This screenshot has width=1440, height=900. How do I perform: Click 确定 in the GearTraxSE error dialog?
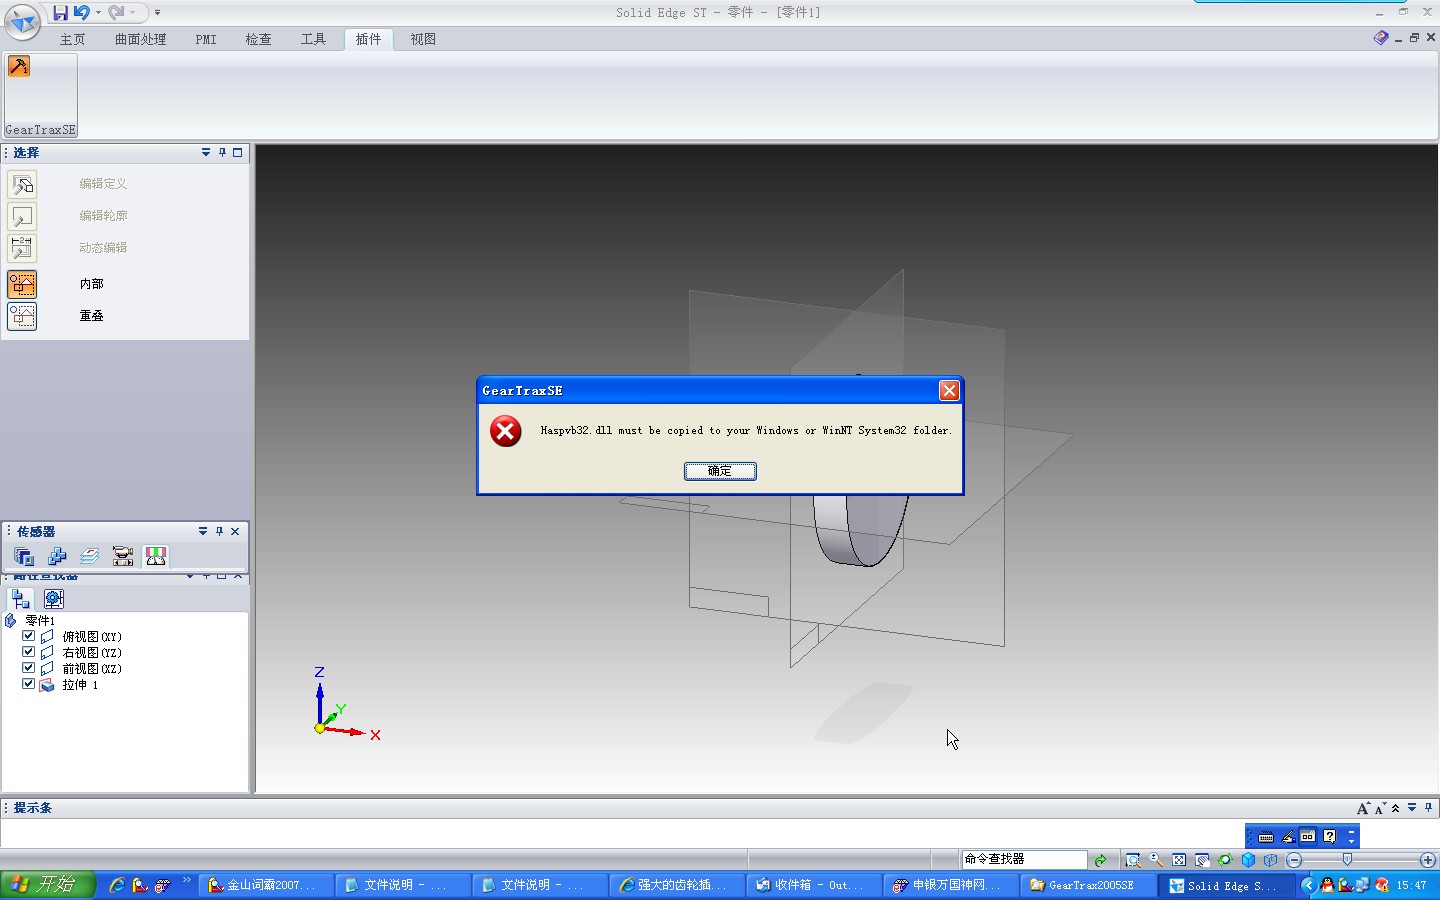click(720, 471)
